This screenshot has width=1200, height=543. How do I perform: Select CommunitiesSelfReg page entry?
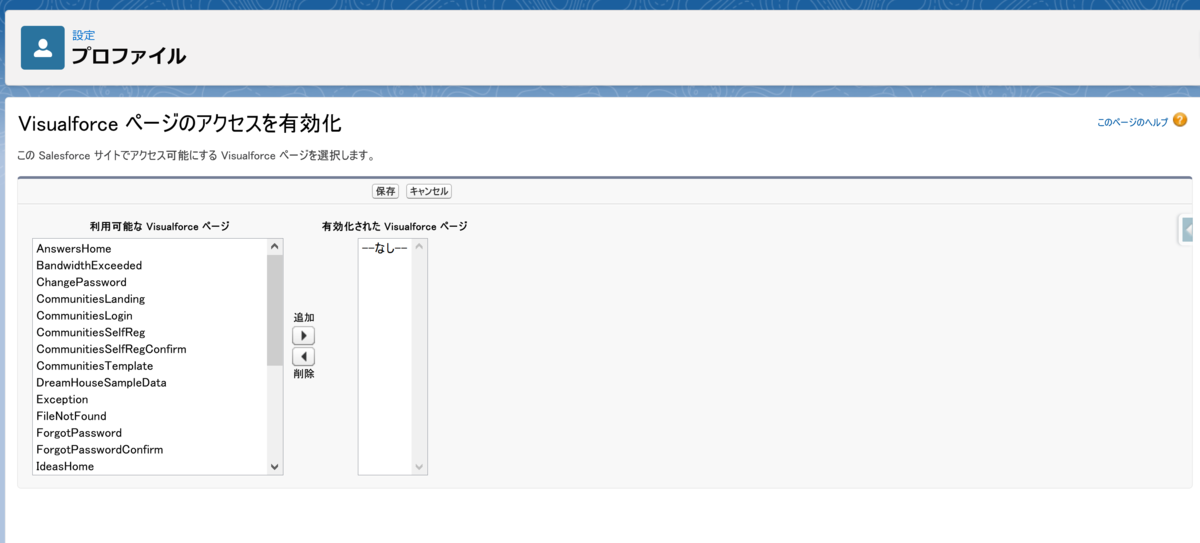point(150,332)
